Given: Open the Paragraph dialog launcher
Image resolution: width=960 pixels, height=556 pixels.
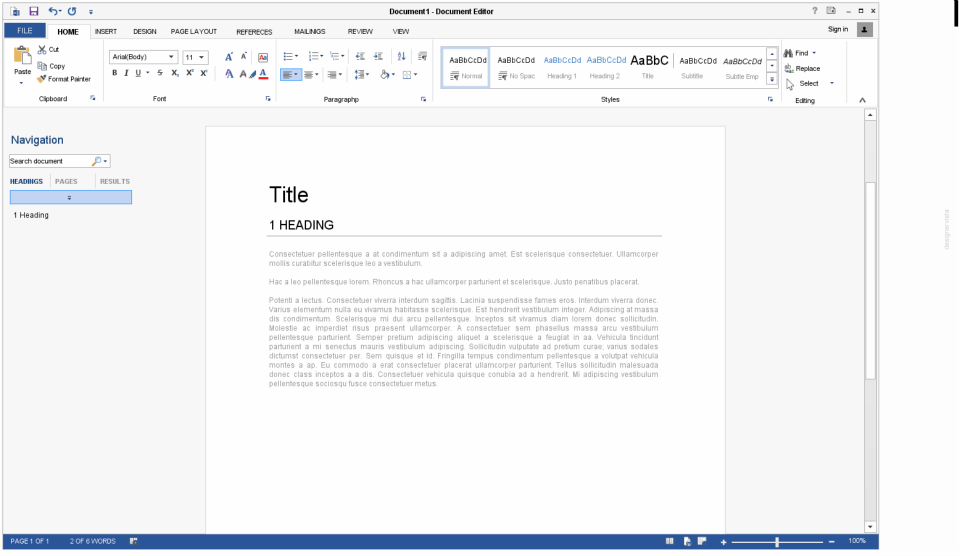Looking at the screenshot, I should coord(424,99).
